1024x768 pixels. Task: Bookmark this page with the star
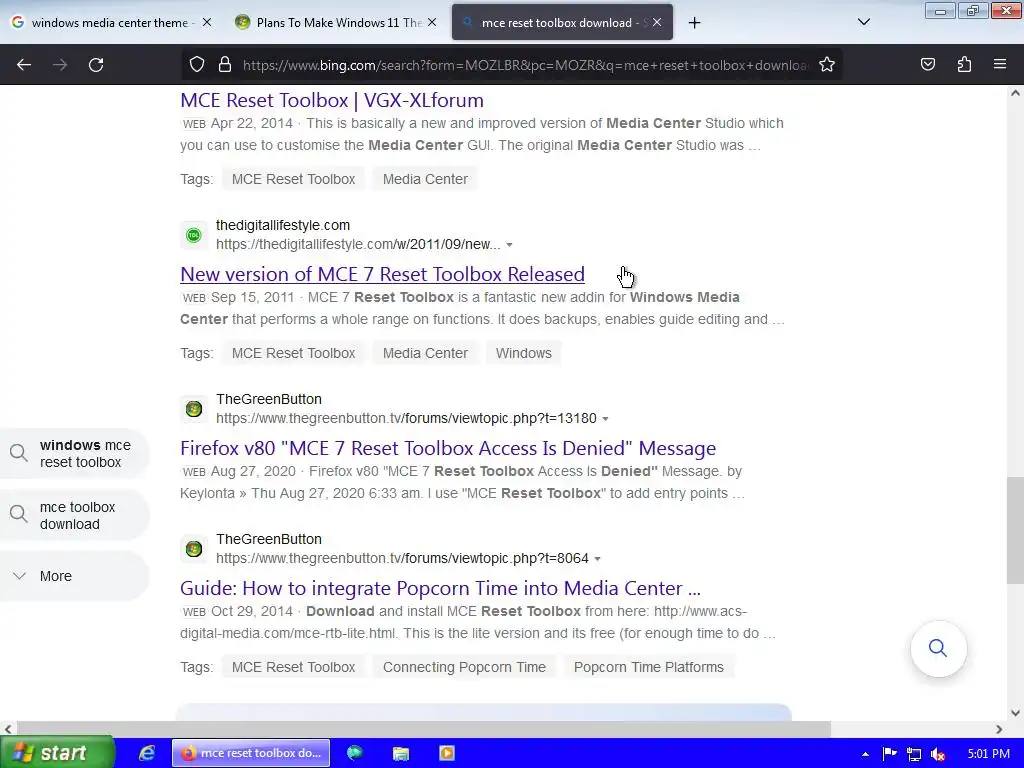(x=827, y=65)
